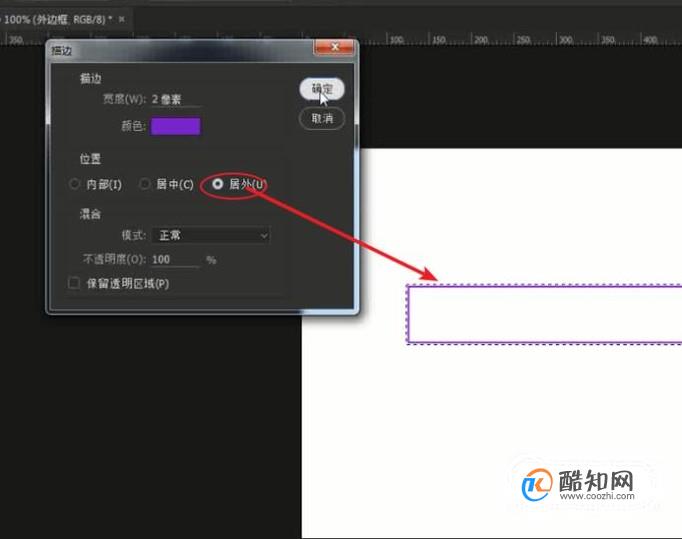The height and width of the screenshot is (539, 682).
Task: Select the 居中(C) position radio button
Action: [144, 184]
